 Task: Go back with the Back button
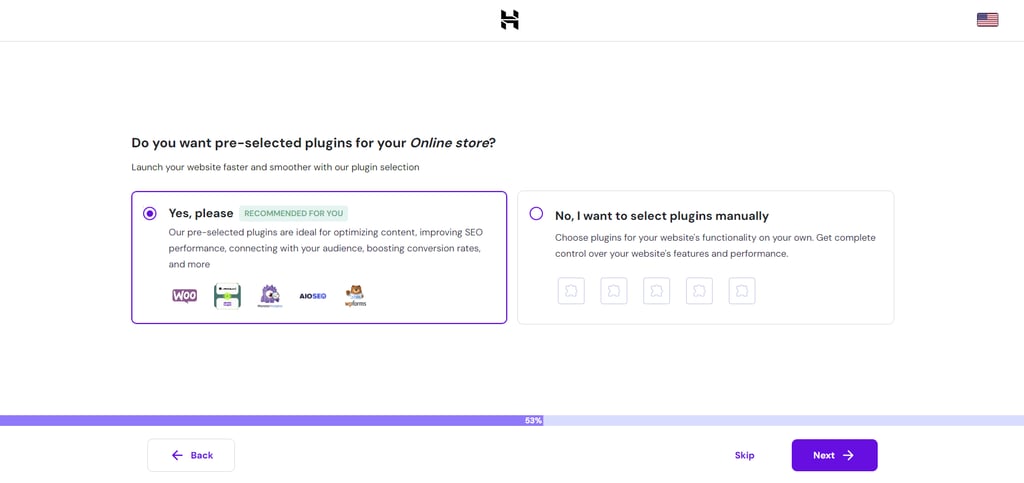pos(191,455)
